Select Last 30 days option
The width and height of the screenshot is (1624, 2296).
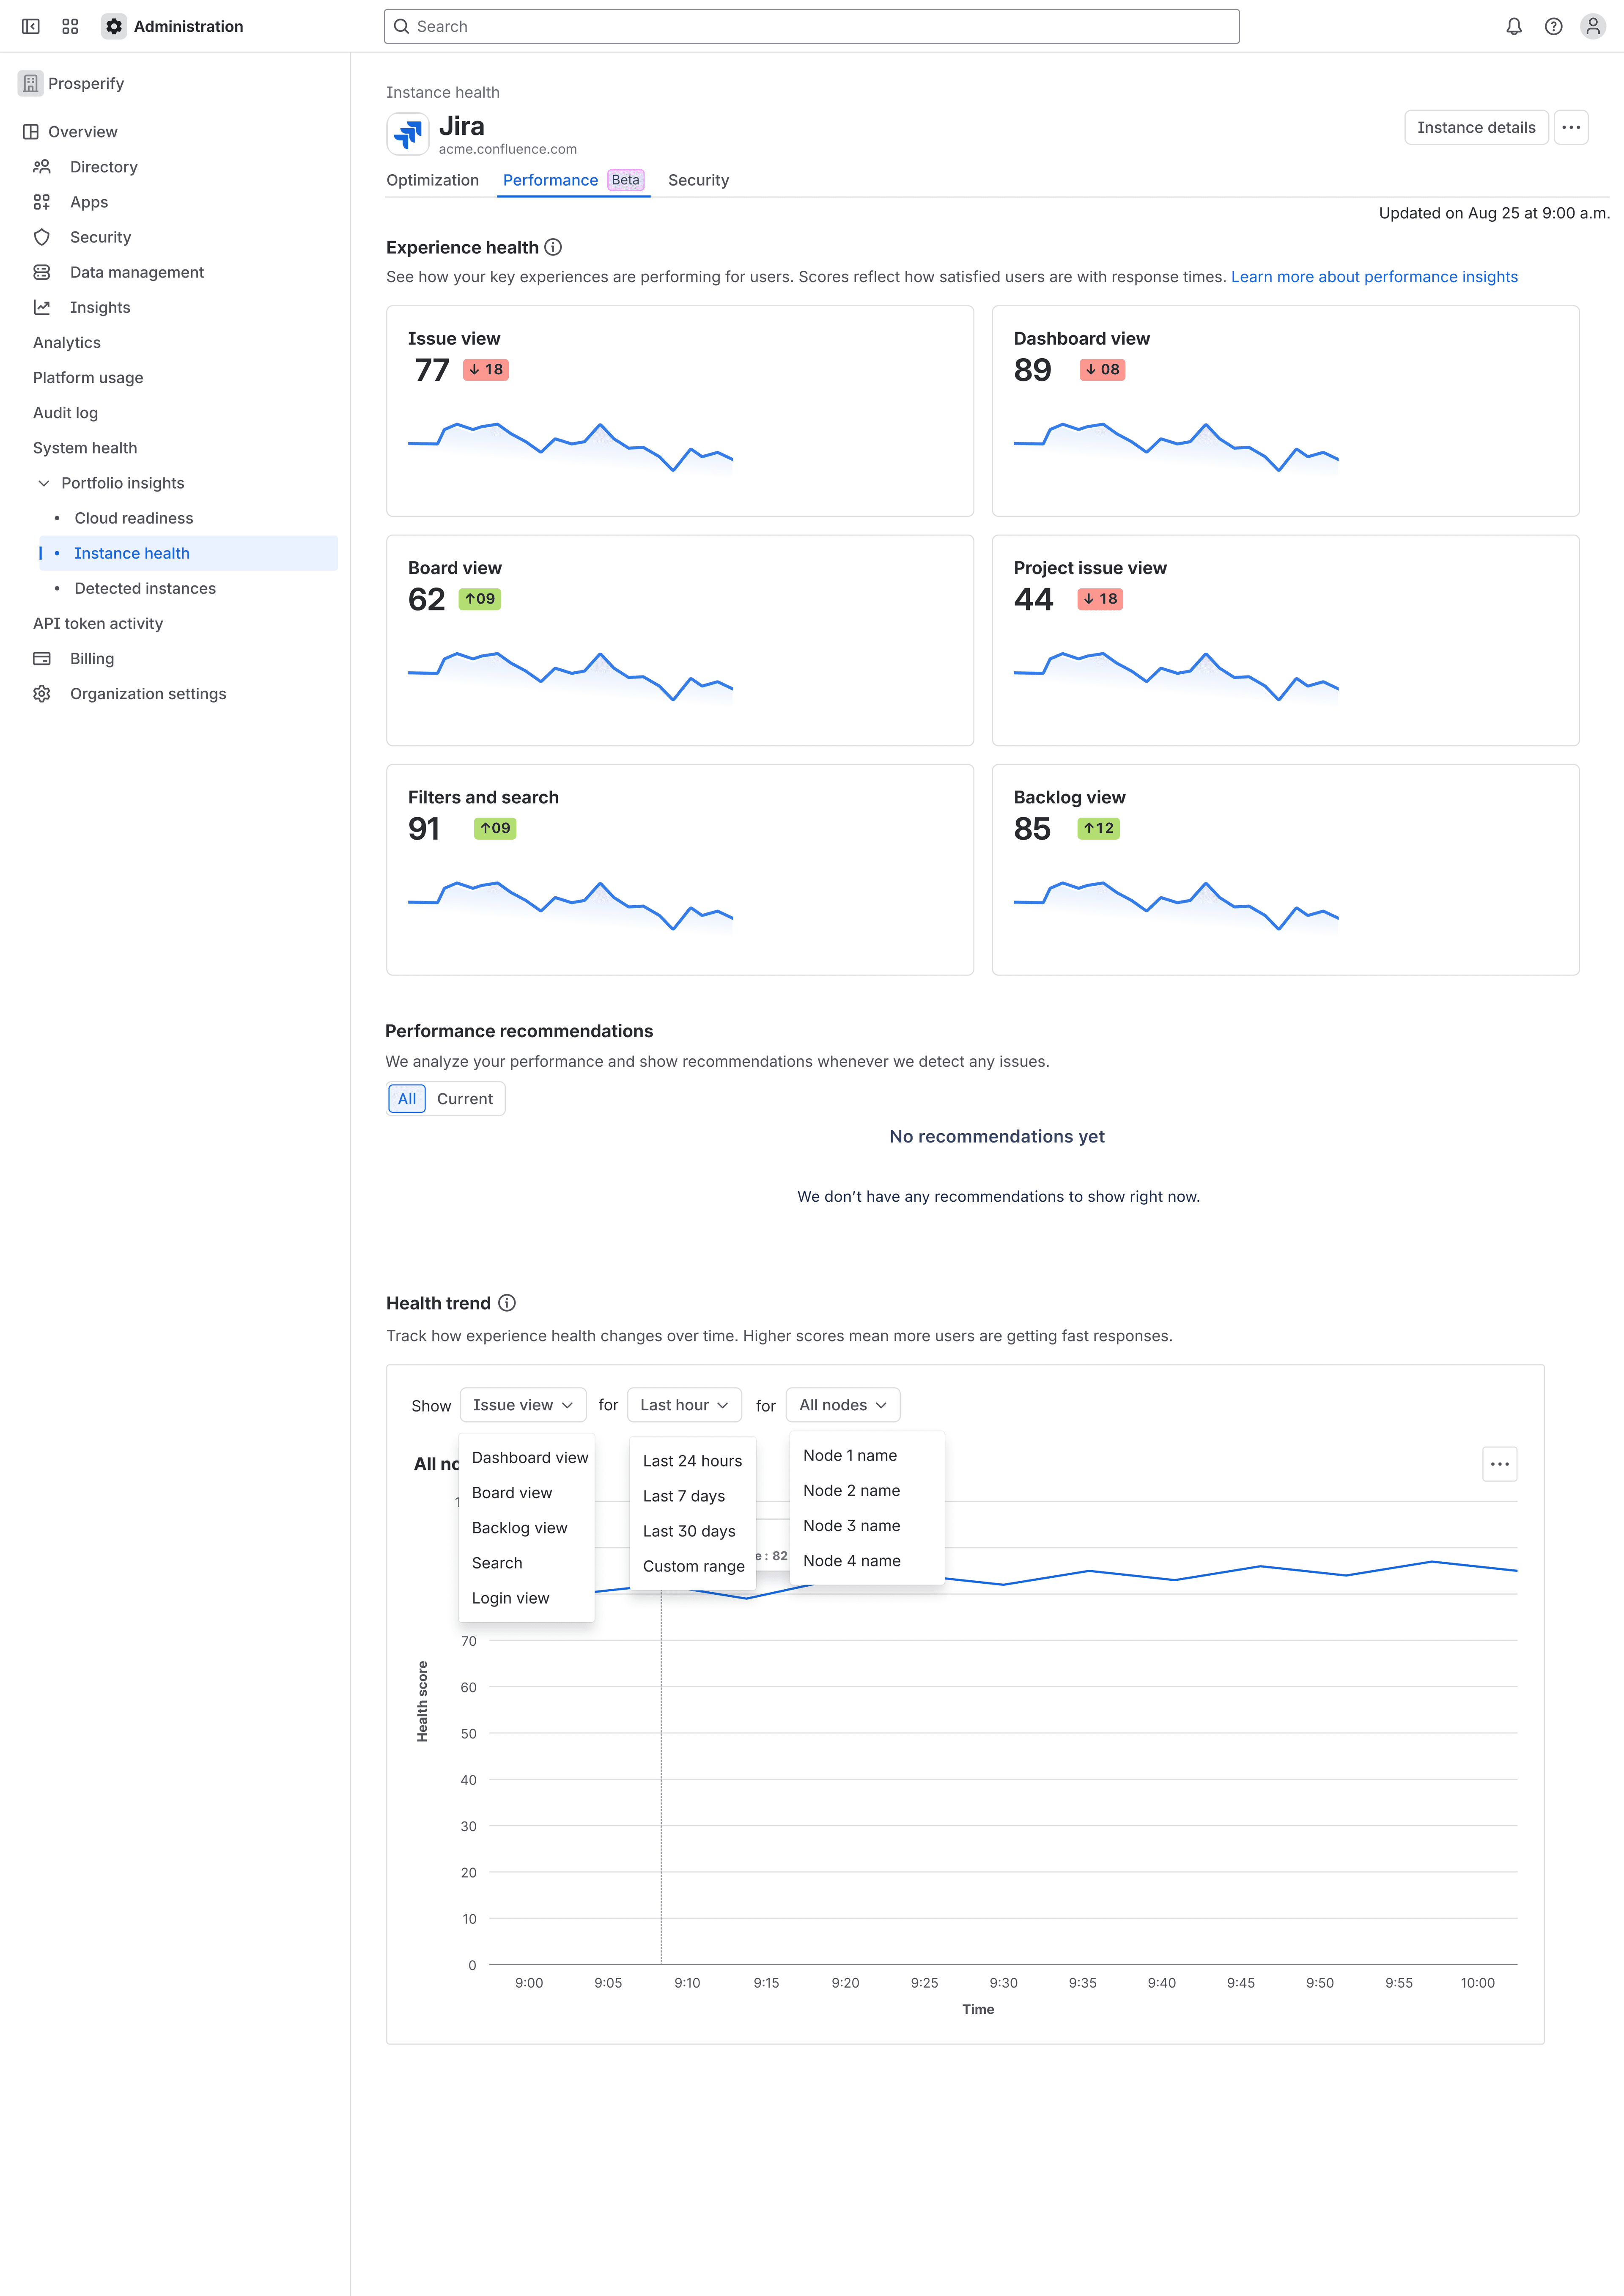click(x=693, y=1531)
